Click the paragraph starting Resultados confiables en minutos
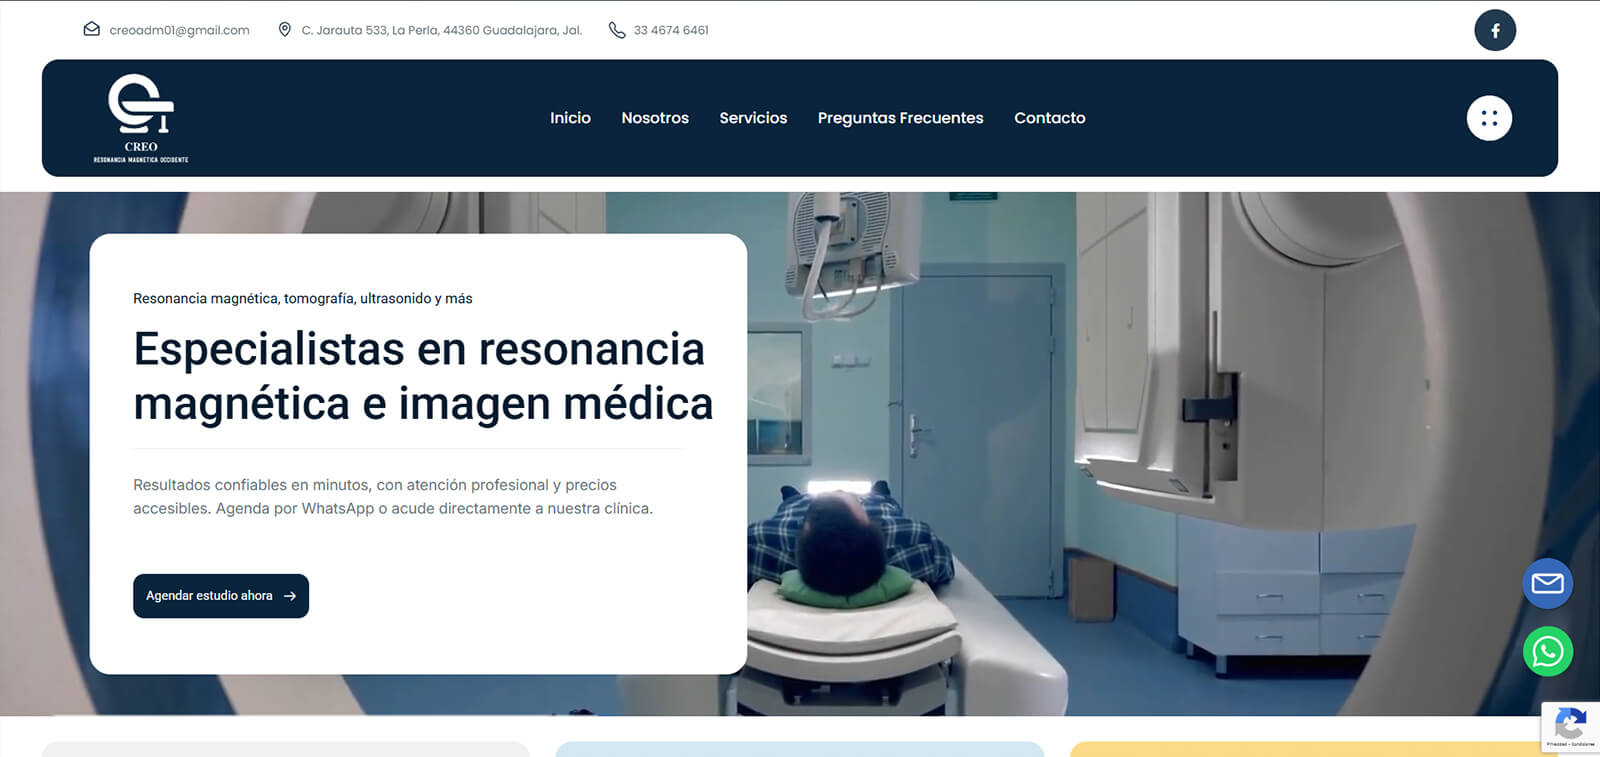This screenshot has width=1600, height=757. 393,497
